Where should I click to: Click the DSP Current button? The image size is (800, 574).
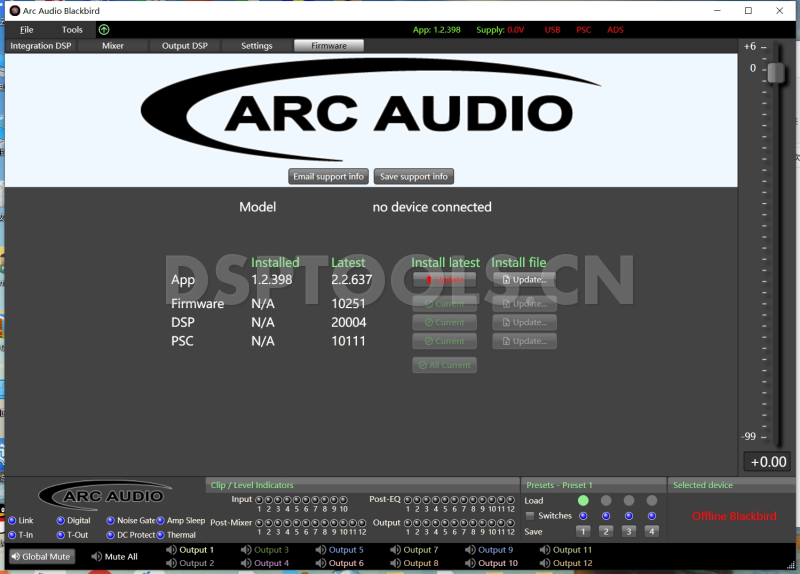[x=444, y=322]
